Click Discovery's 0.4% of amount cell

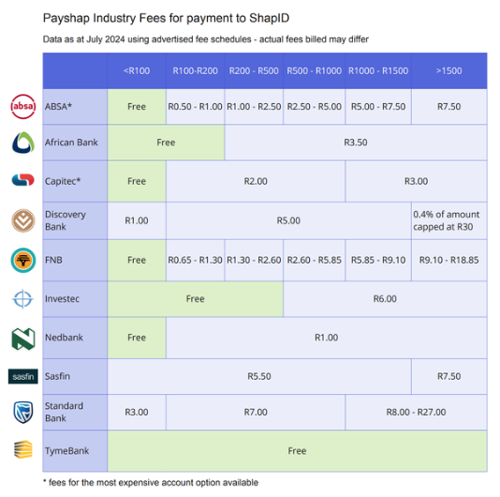[449, 221]
